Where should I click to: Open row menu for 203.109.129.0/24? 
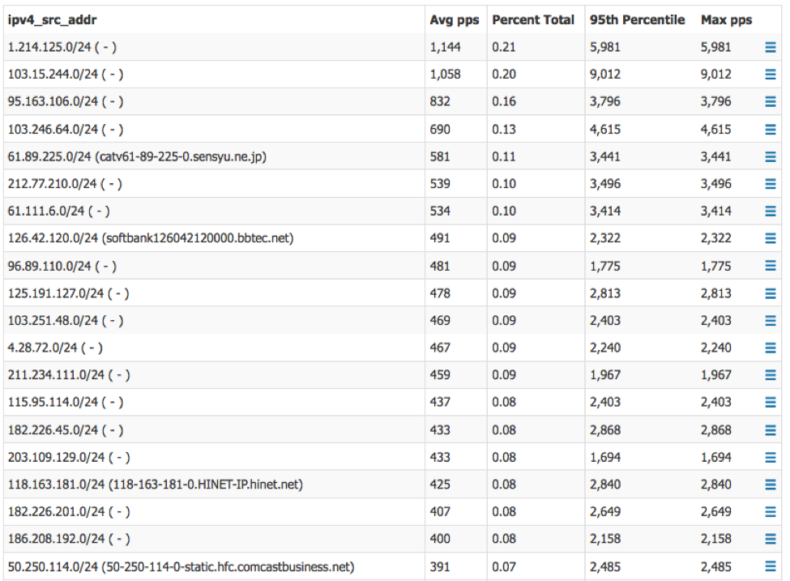[770, 457]
